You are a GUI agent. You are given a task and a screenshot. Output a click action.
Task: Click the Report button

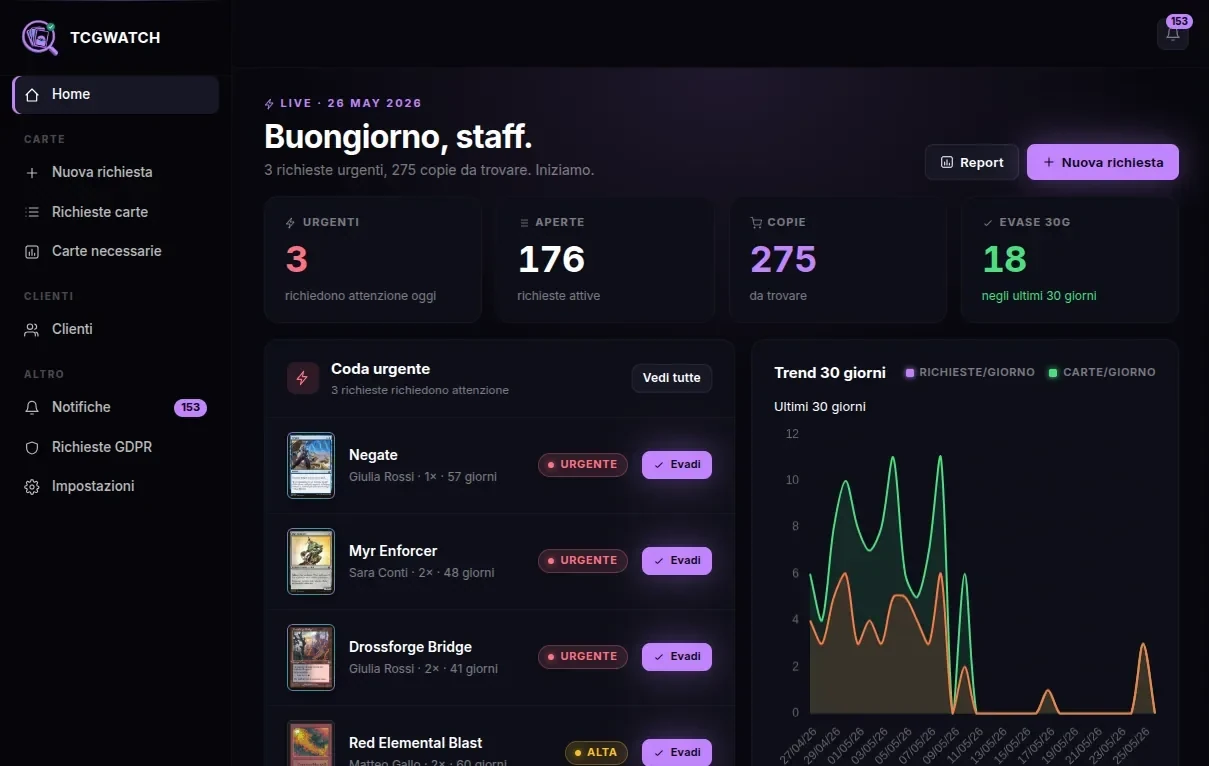click(x=972, y=162)
